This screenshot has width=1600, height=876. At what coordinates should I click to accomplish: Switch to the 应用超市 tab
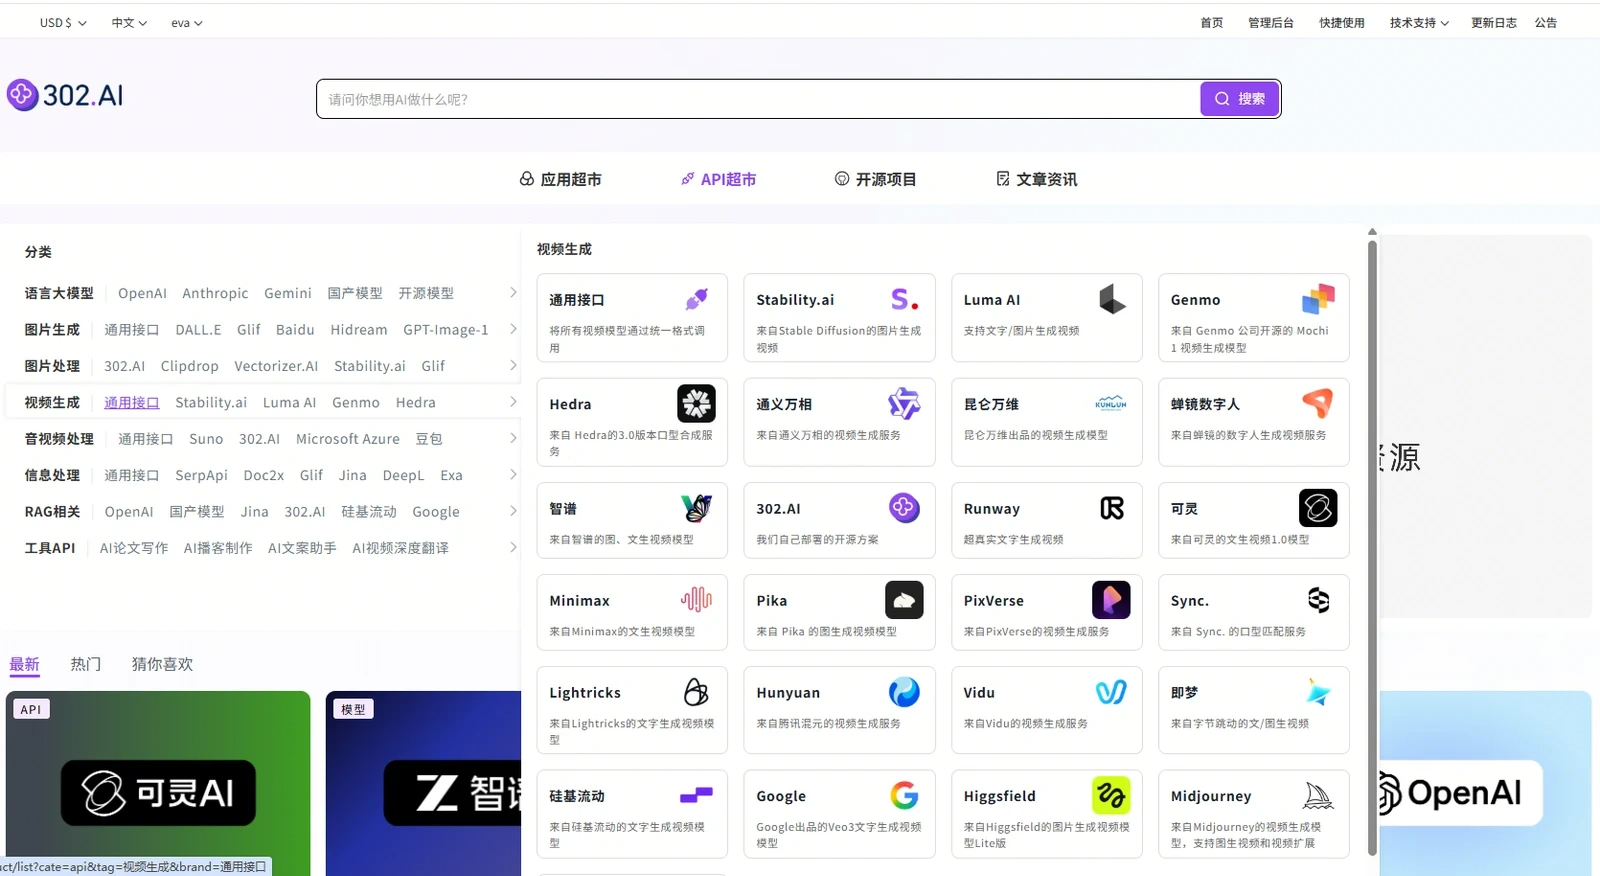561,179
